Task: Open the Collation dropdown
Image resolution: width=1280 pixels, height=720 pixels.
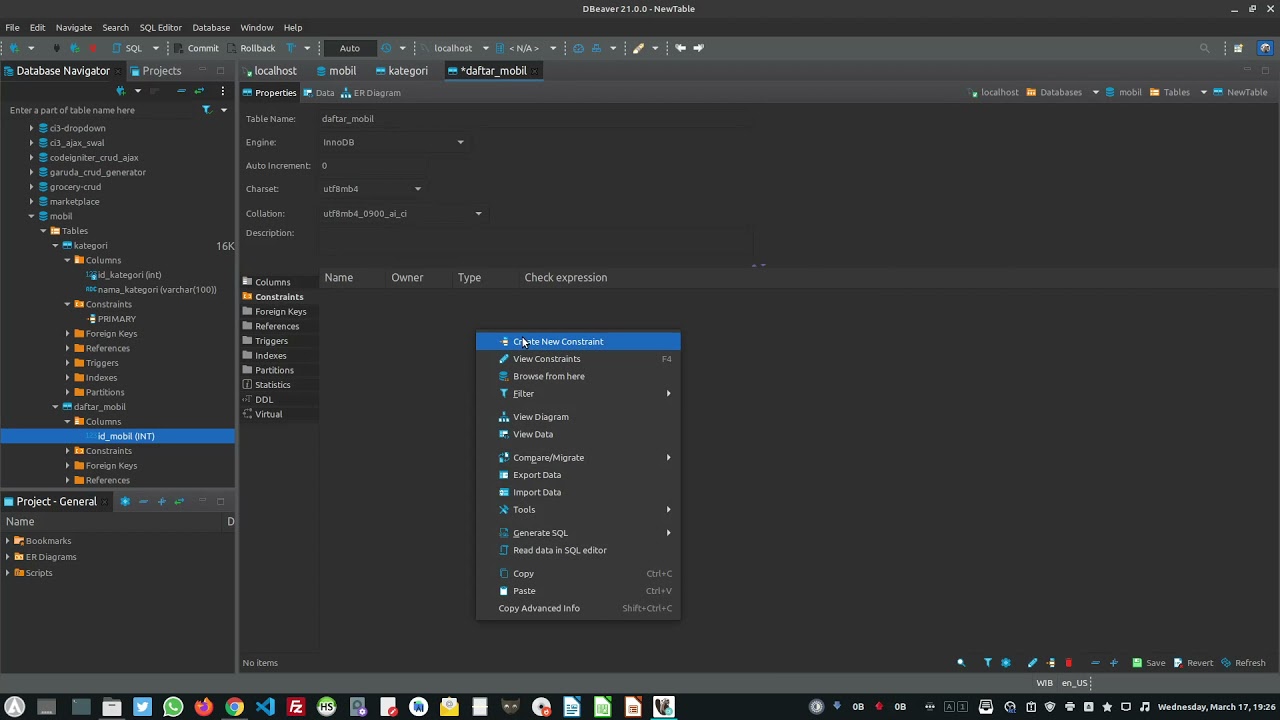Action: tap(402, 213)
